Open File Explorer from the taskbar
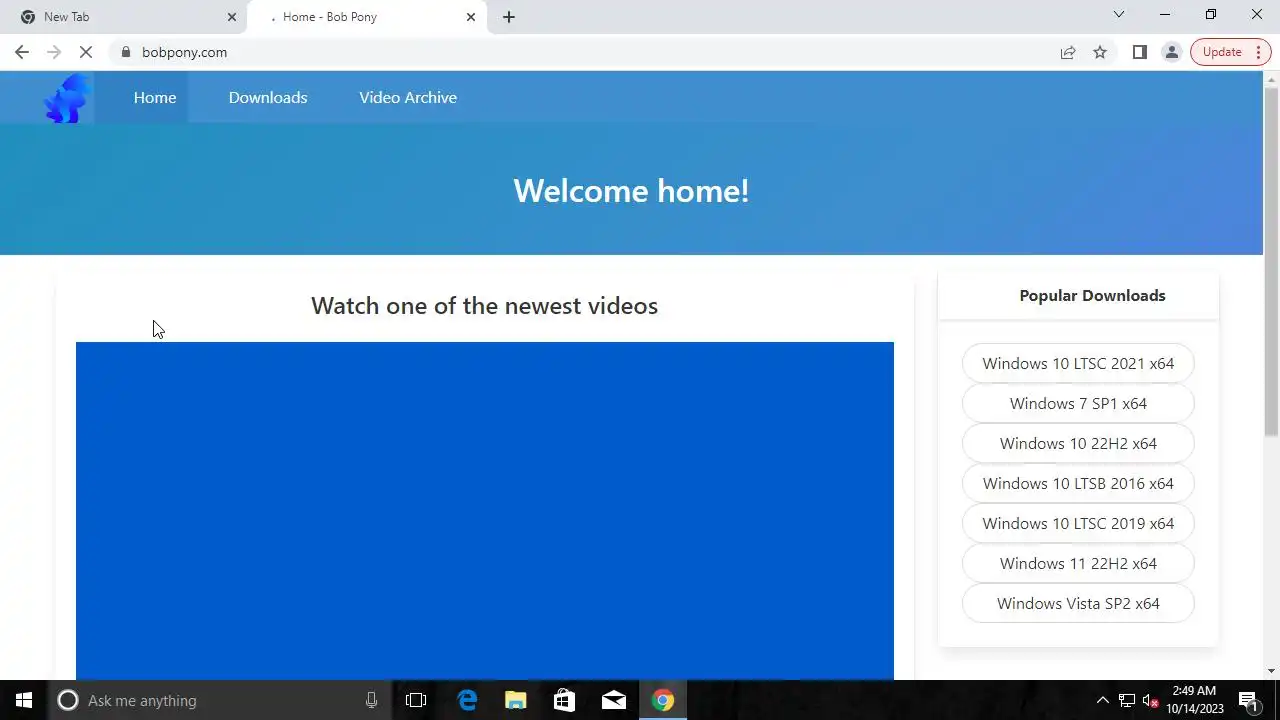 pos(516,700)
